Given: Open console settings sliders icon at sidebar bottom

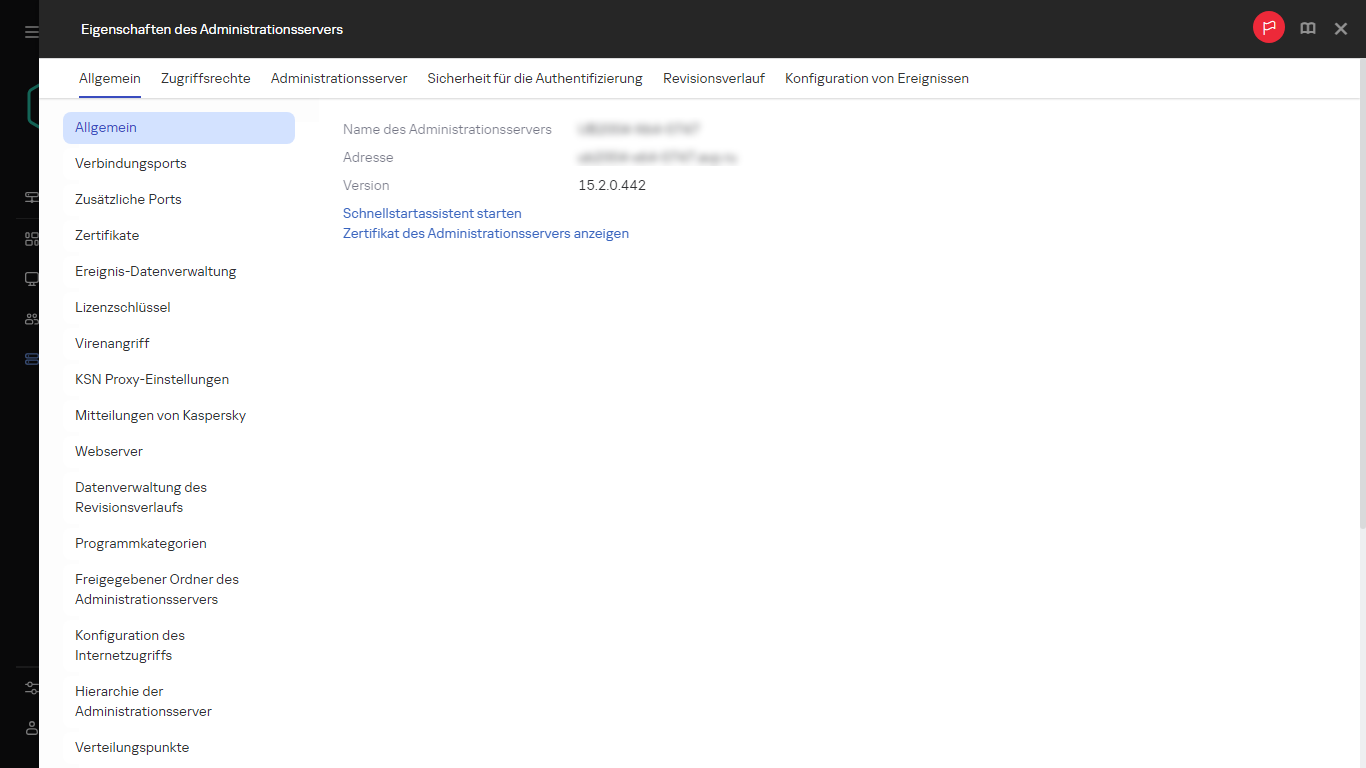Looking at the screenshot, I should tap(29, 688).
